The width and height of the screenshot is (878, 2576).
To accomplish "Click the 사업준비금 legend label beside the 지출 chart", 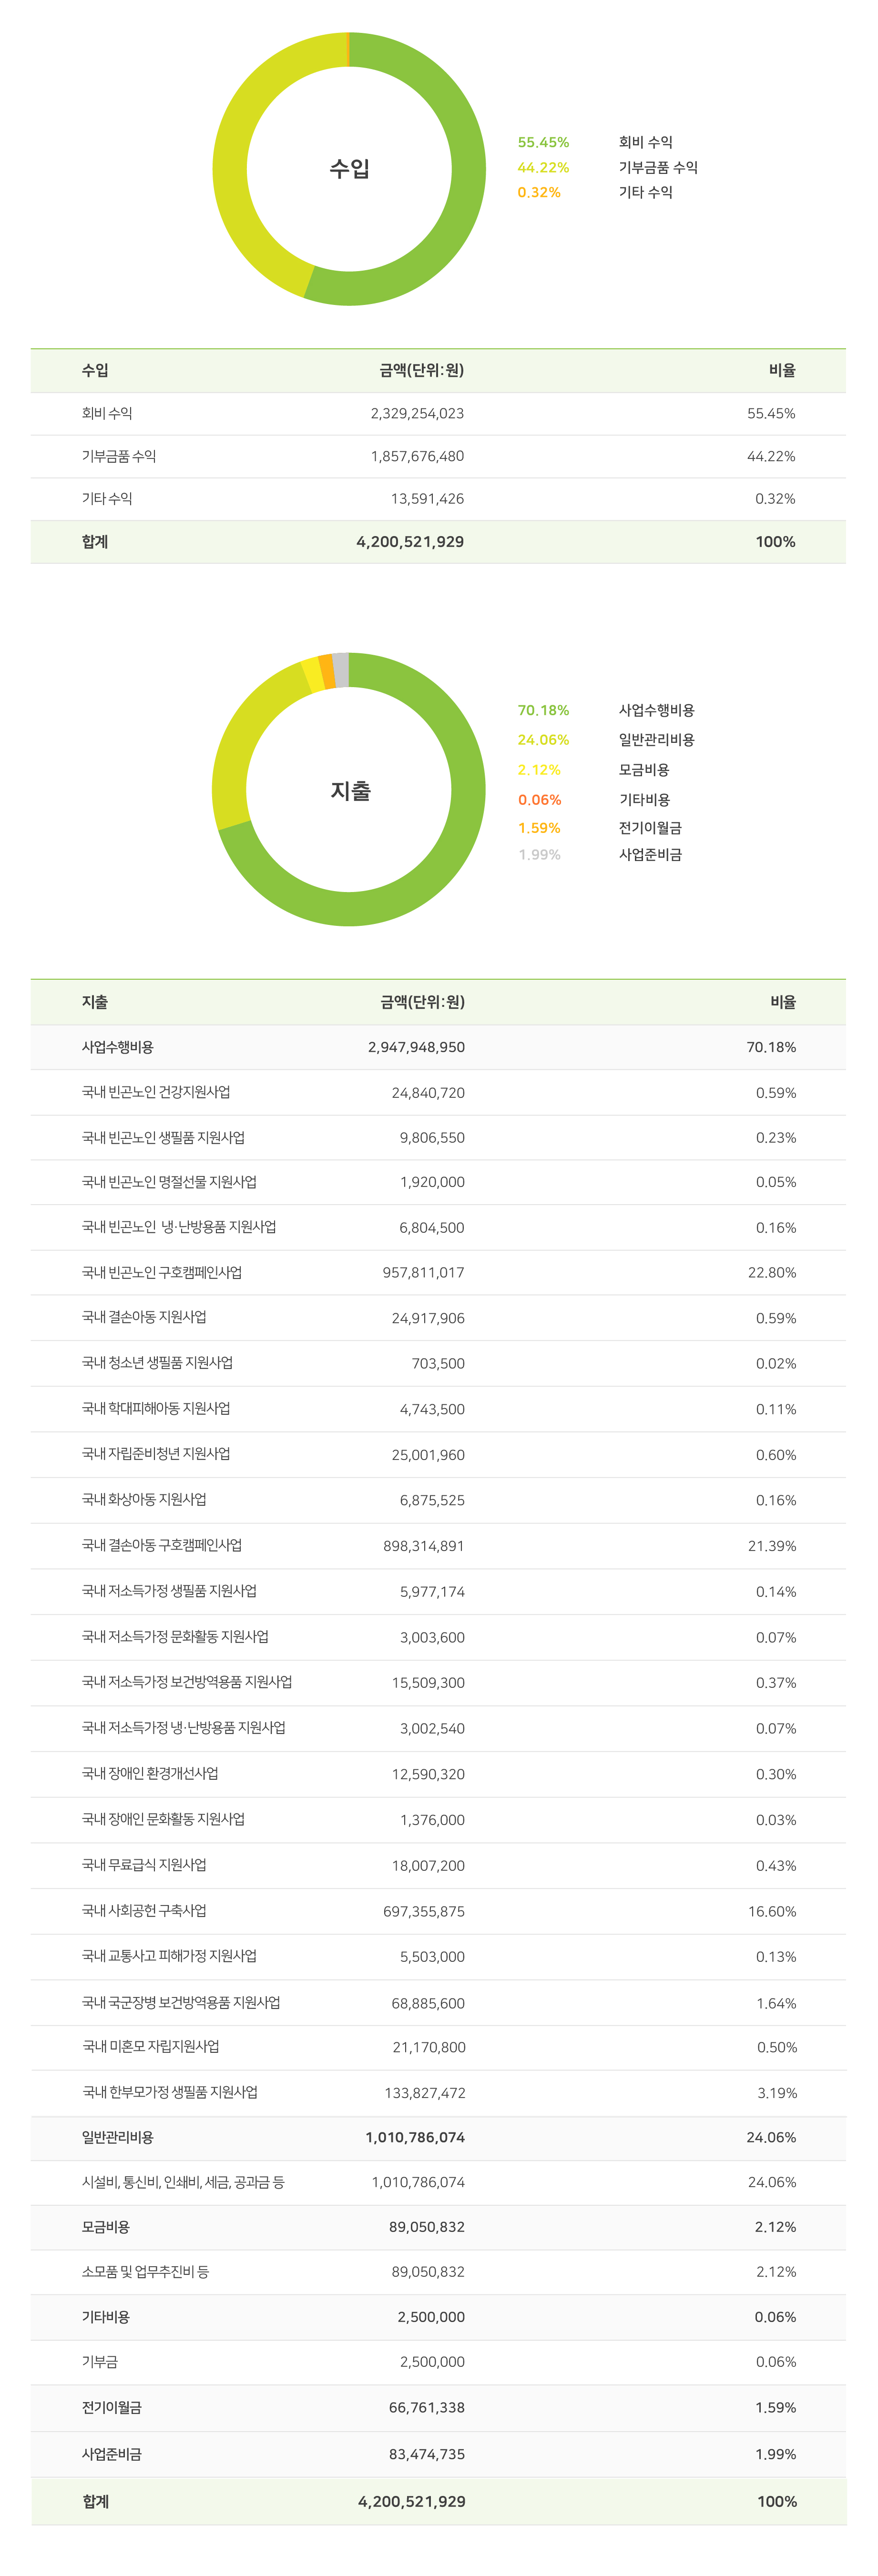I will 650,855.
